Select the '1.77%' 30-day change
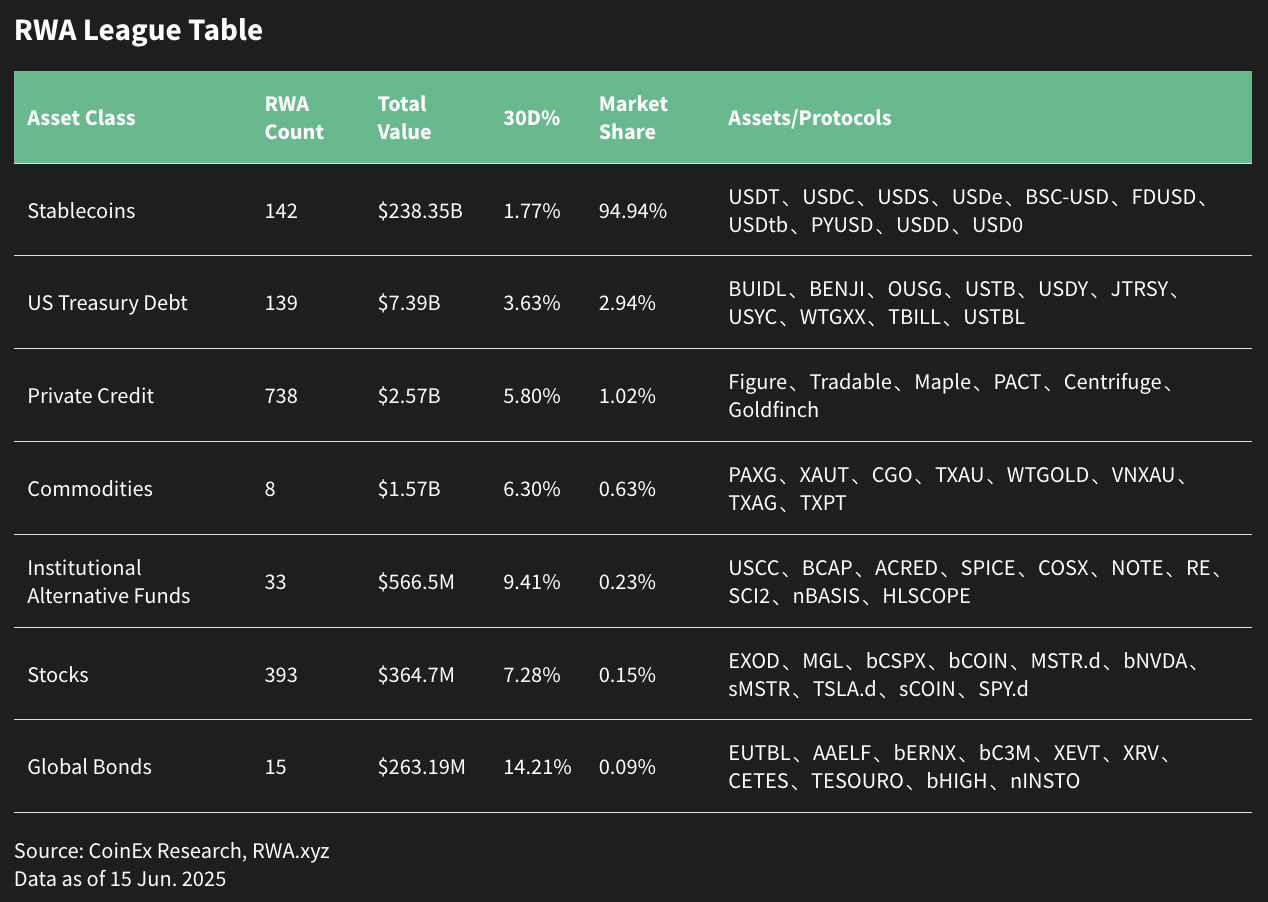This screenshot has height=902, width=1268. [x=532, y=211]
